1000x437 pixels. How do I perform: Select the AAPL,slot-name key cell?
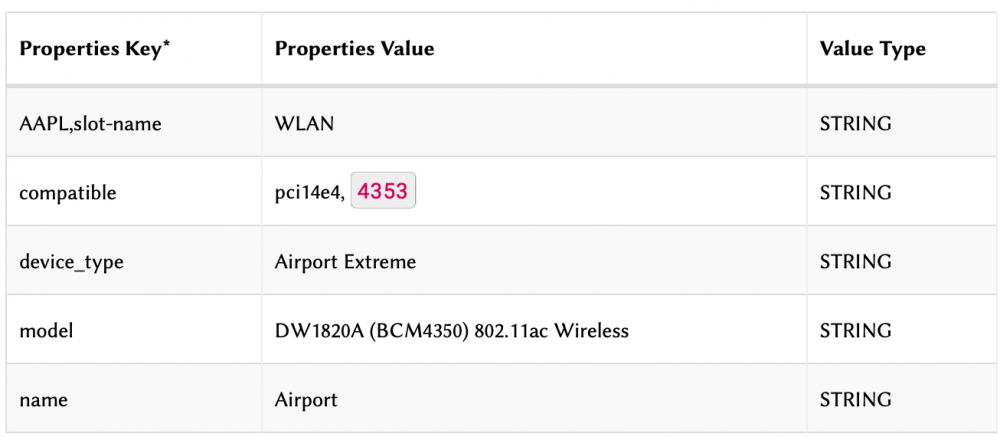pyautogui.click(x=90, y=125)
